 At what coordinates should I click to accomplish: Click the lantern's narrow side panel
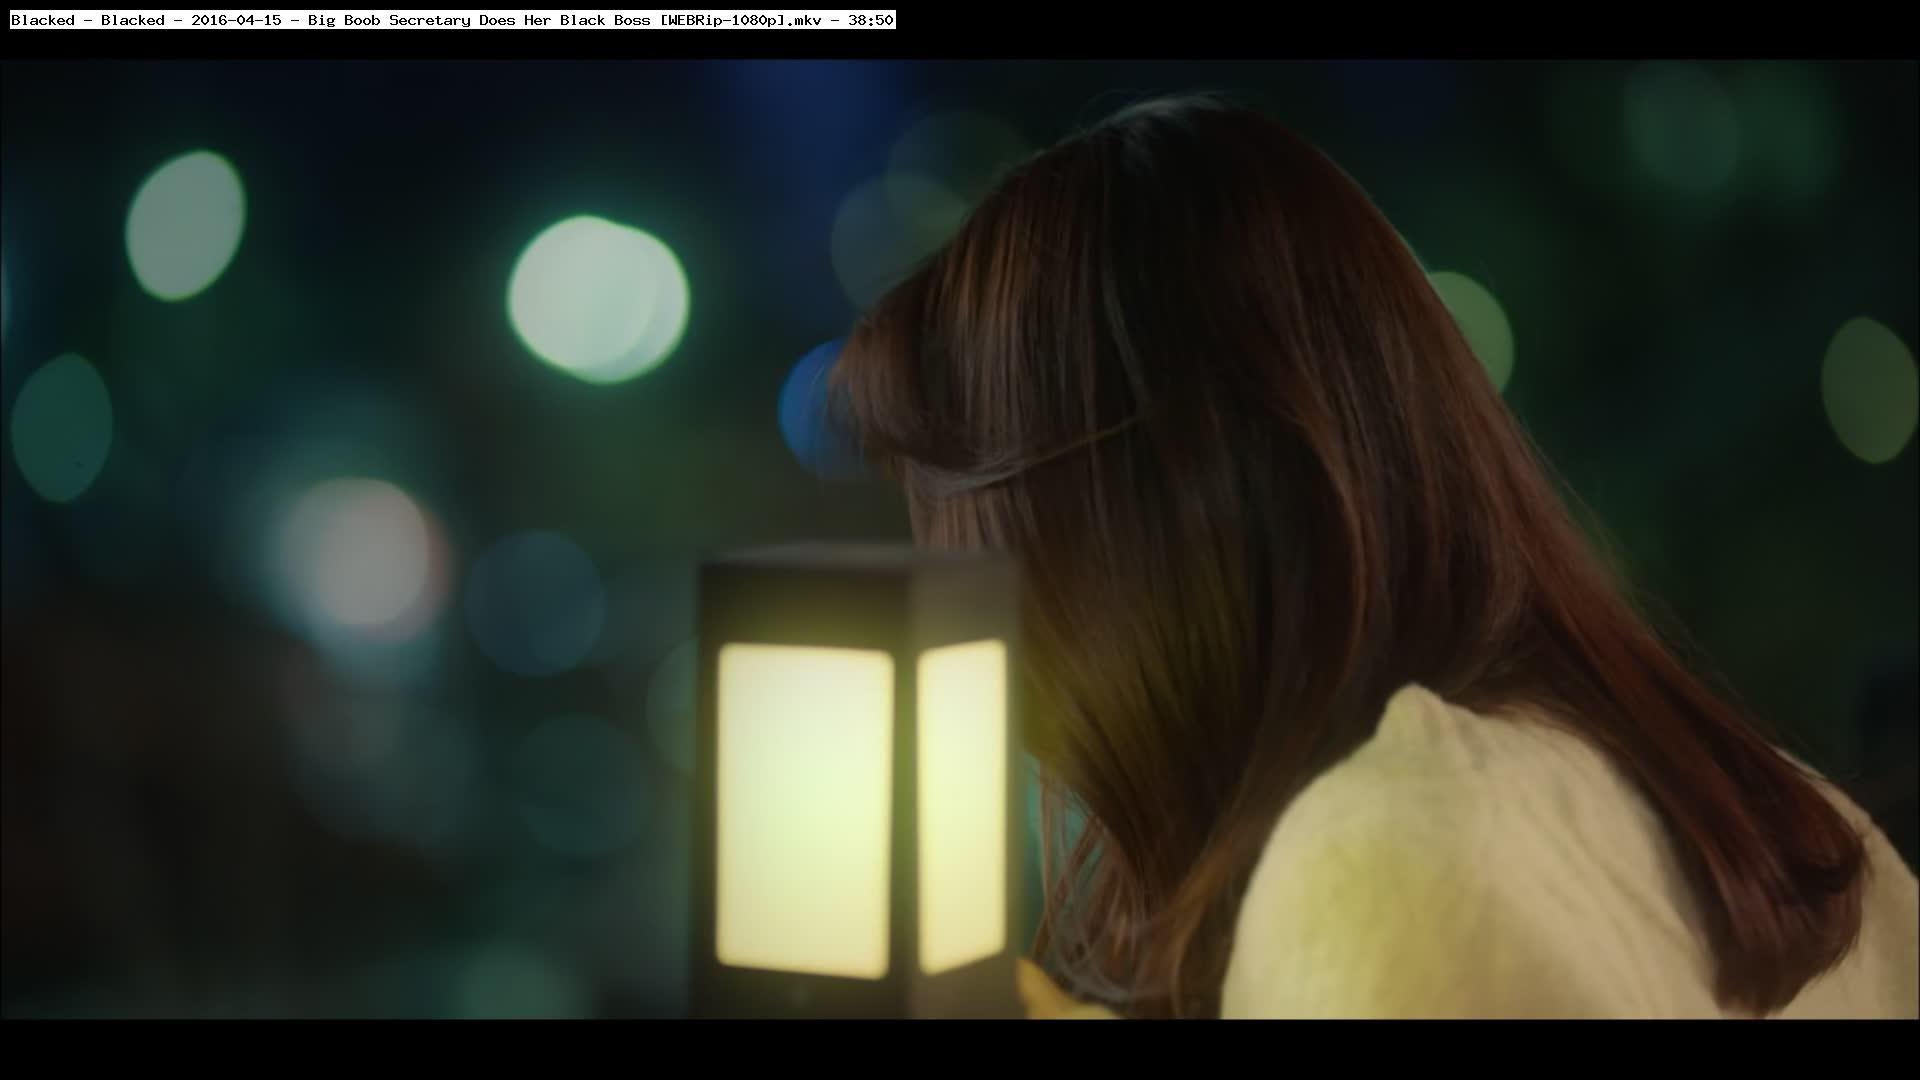click(x=962, y=805)
